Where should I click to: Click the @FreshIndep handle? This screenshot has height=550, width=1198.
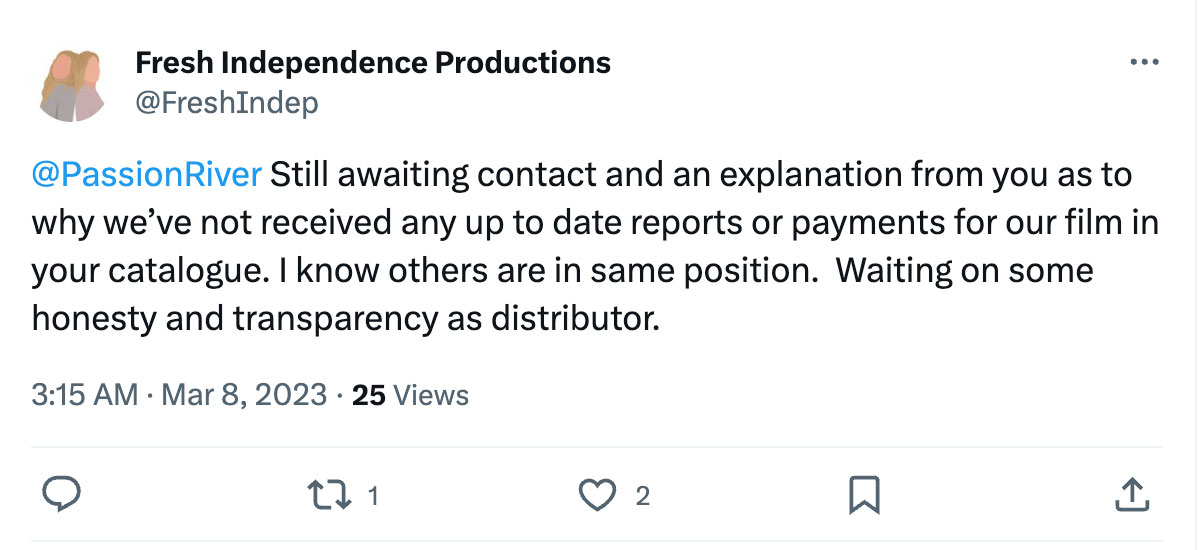pos(227,102)
